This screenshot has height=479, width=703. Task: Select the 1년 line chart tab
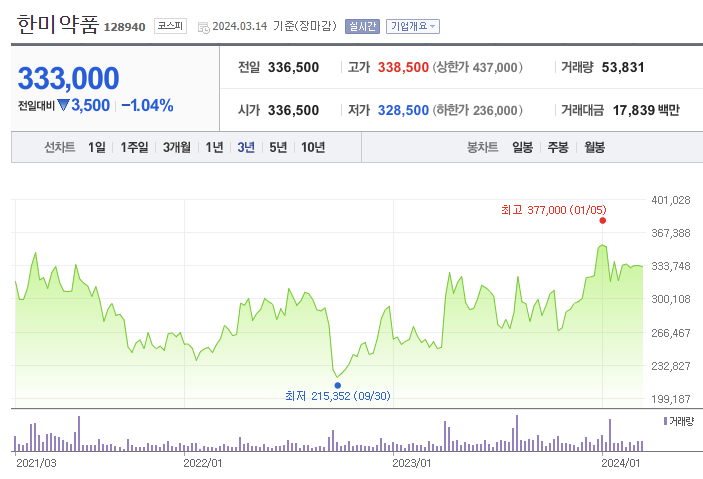tap(214, 147)
